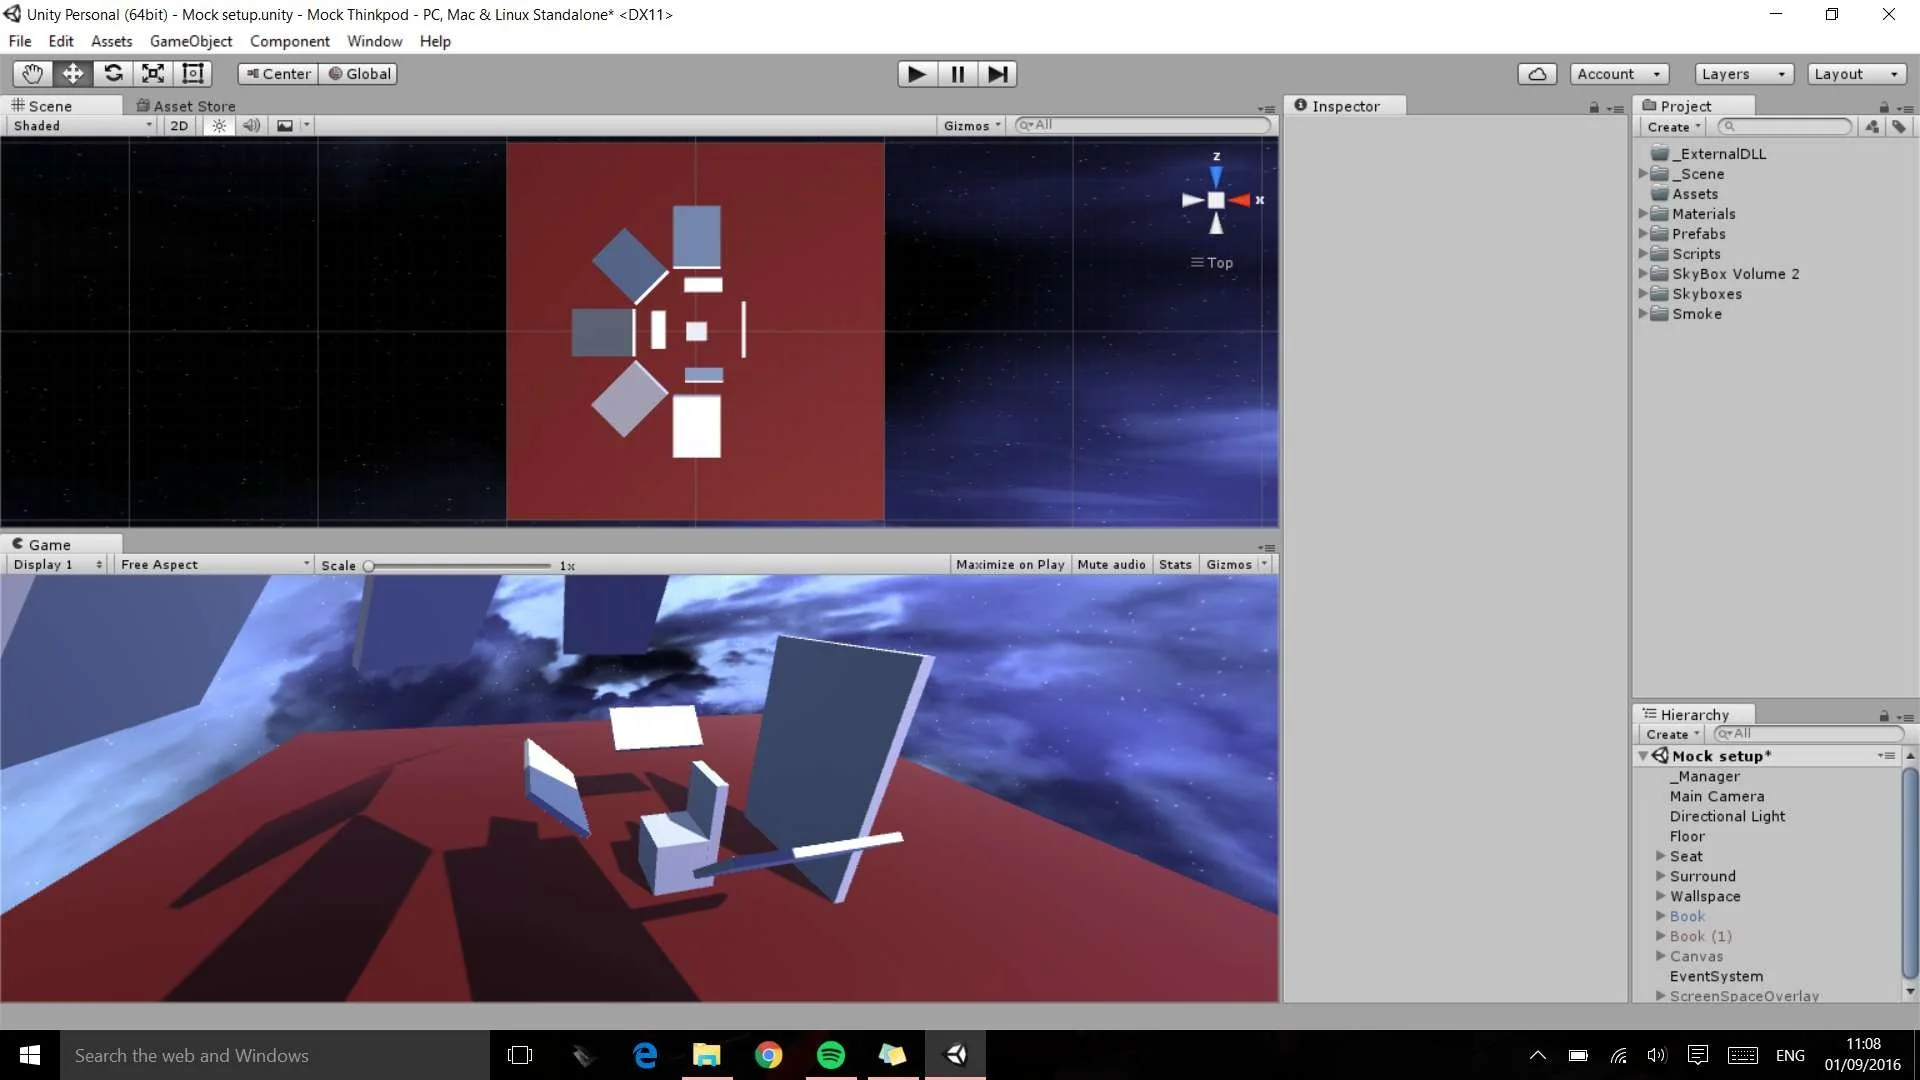Image resolution: width=1920 pixels, height=1080 pixels.
Task: Open Spotify from the Windows taskbar
Action: tap(830, 1055)
